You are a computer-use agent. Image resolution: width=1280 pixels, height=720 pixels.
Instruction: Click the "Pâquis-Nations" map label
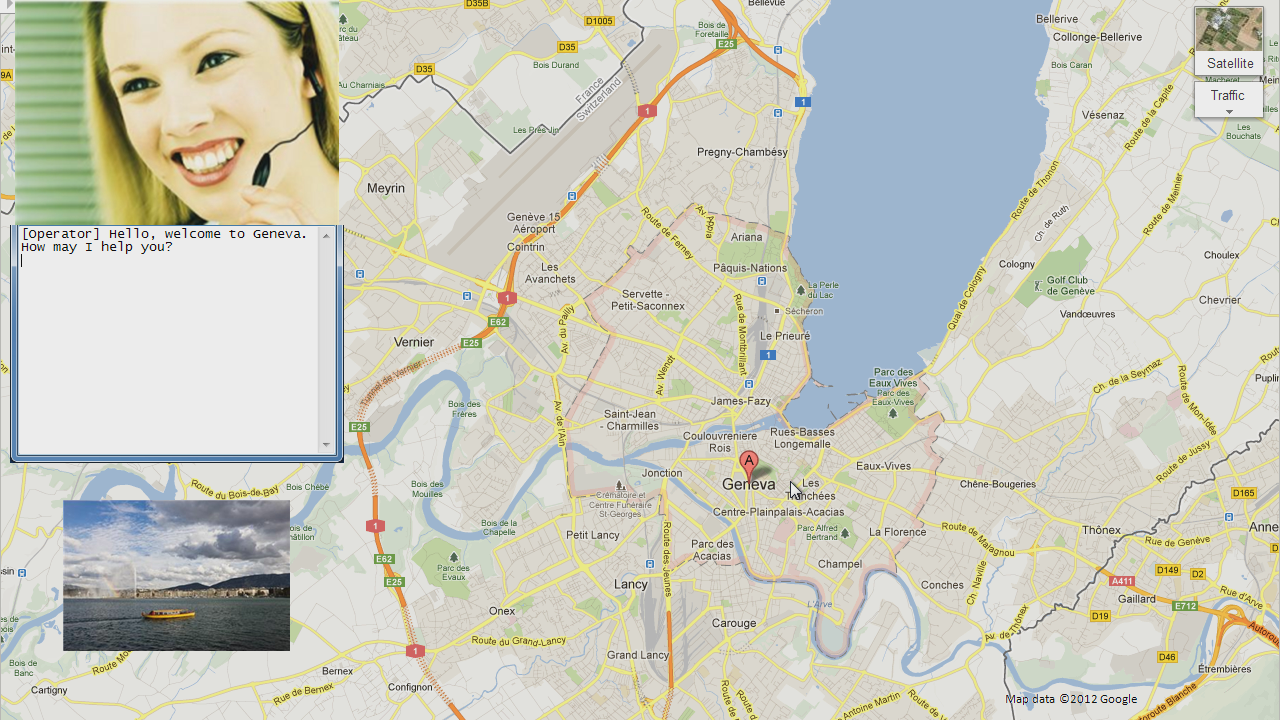(750, 268)
